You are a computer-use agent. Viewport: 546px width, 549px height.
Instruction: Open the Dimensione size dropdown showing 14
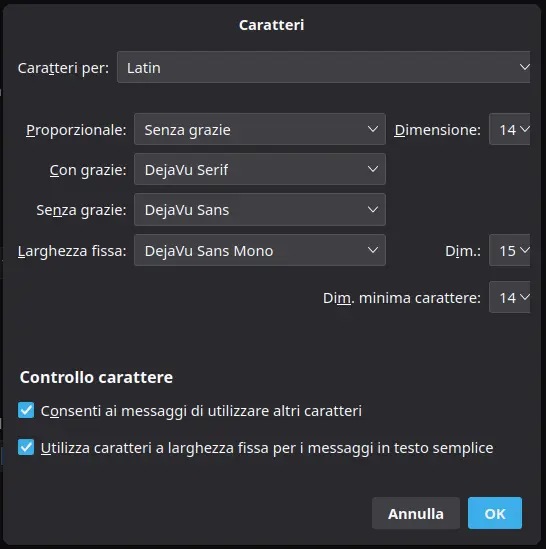pyautogui.click(x=509, y=129)
